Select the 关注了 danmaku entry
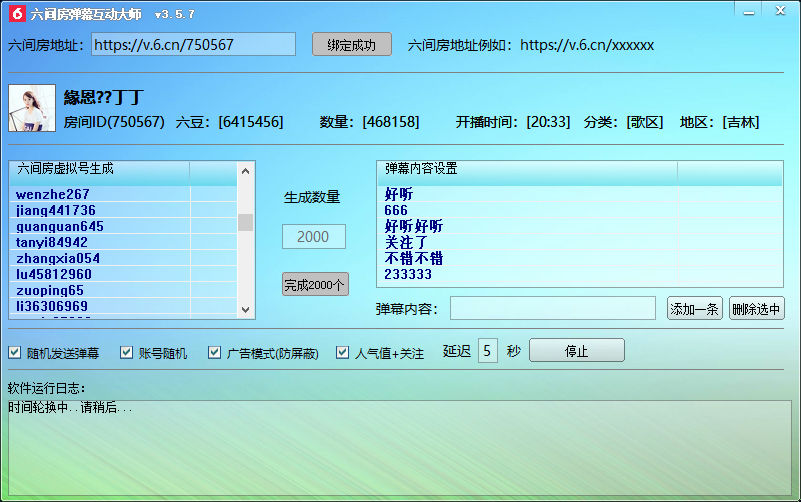Screen dimensions: 801x502 580,242
